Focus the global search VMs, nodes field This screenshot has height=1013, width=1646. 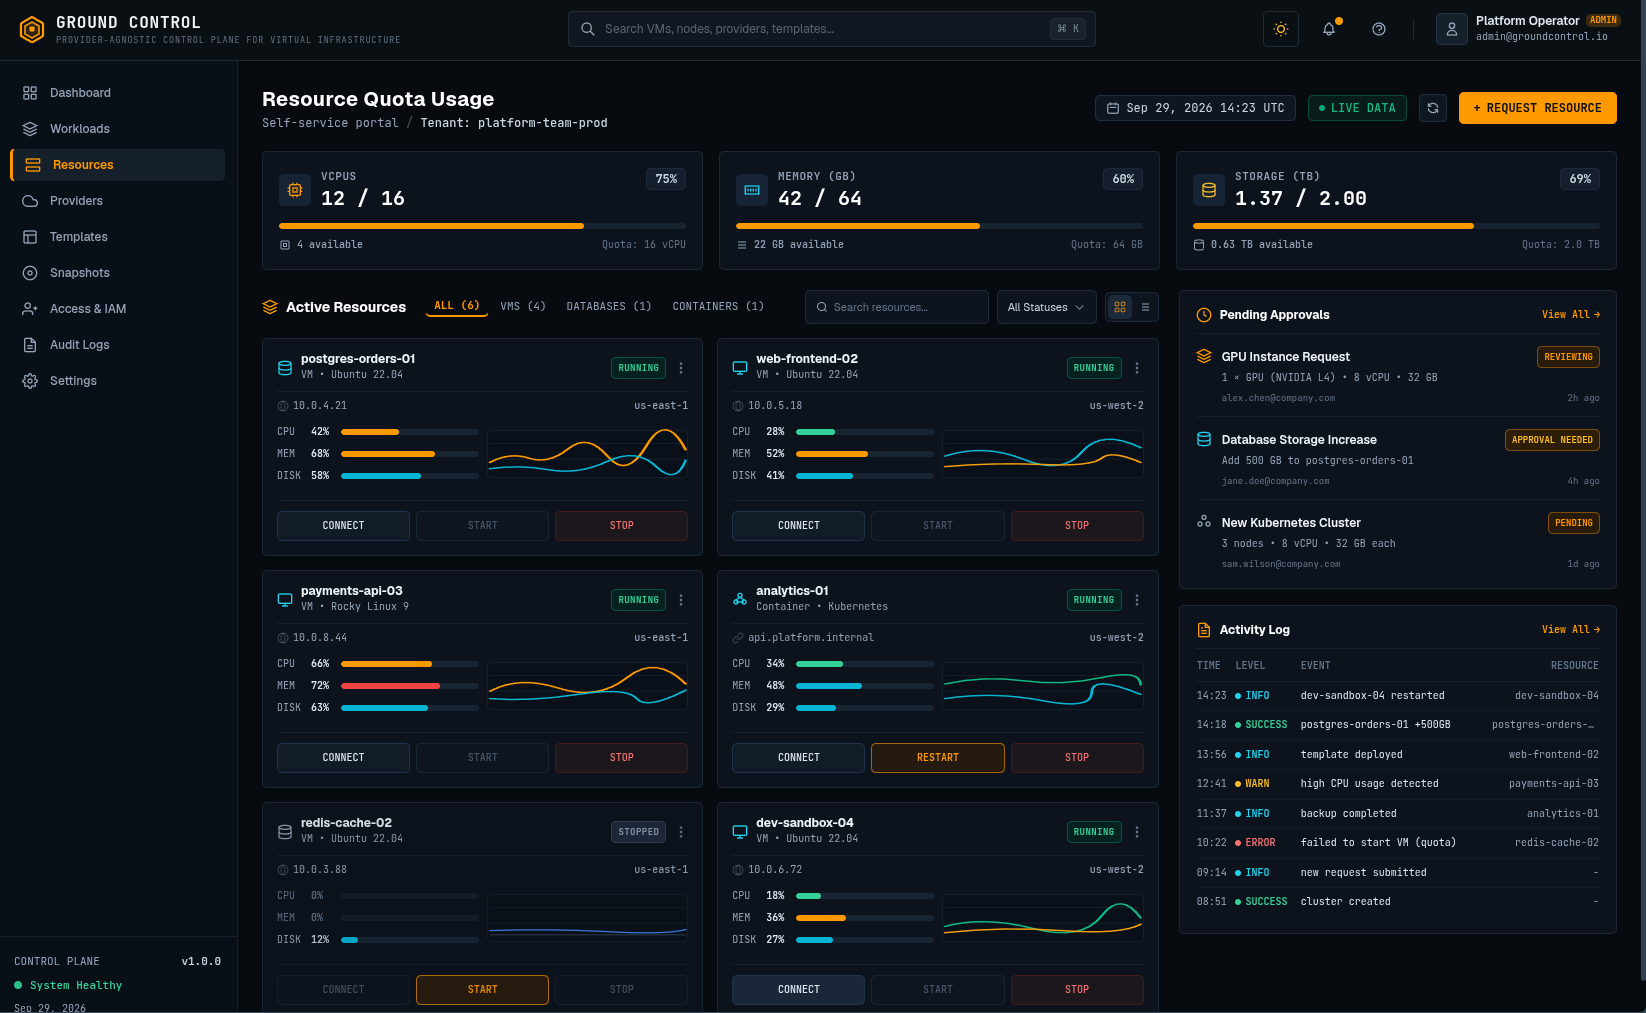point(831,29)
